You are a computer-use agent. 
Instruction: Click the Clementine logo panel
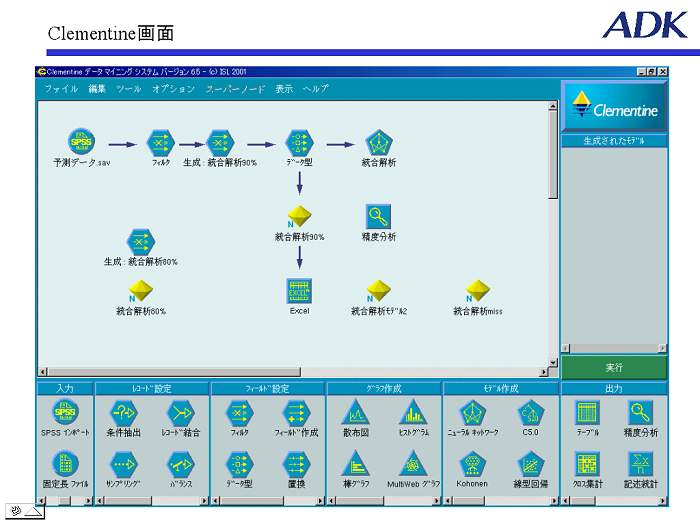point(614,106)
